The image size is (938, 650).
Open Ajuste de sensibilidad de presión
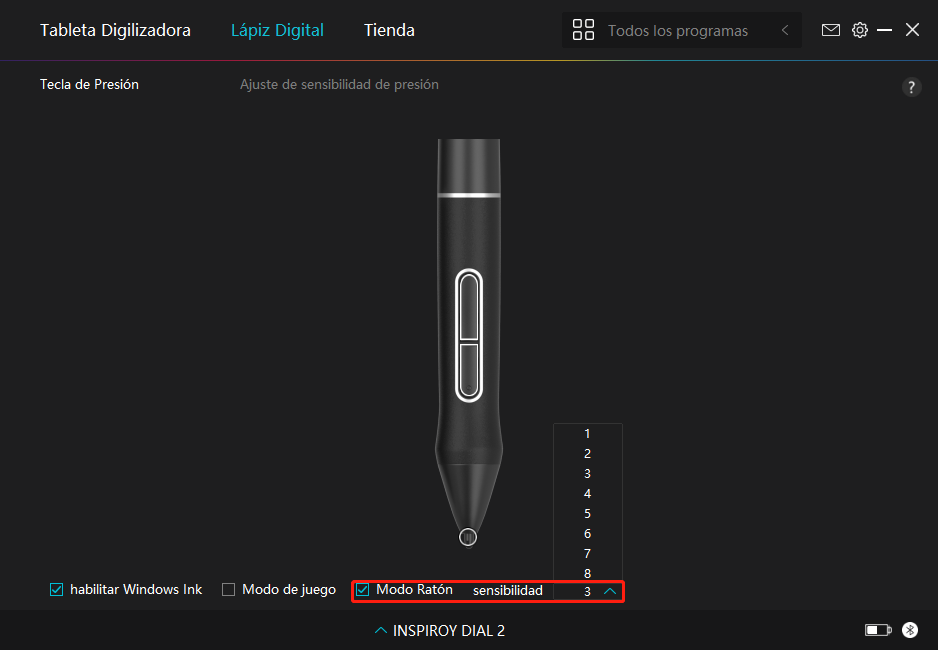339,85
